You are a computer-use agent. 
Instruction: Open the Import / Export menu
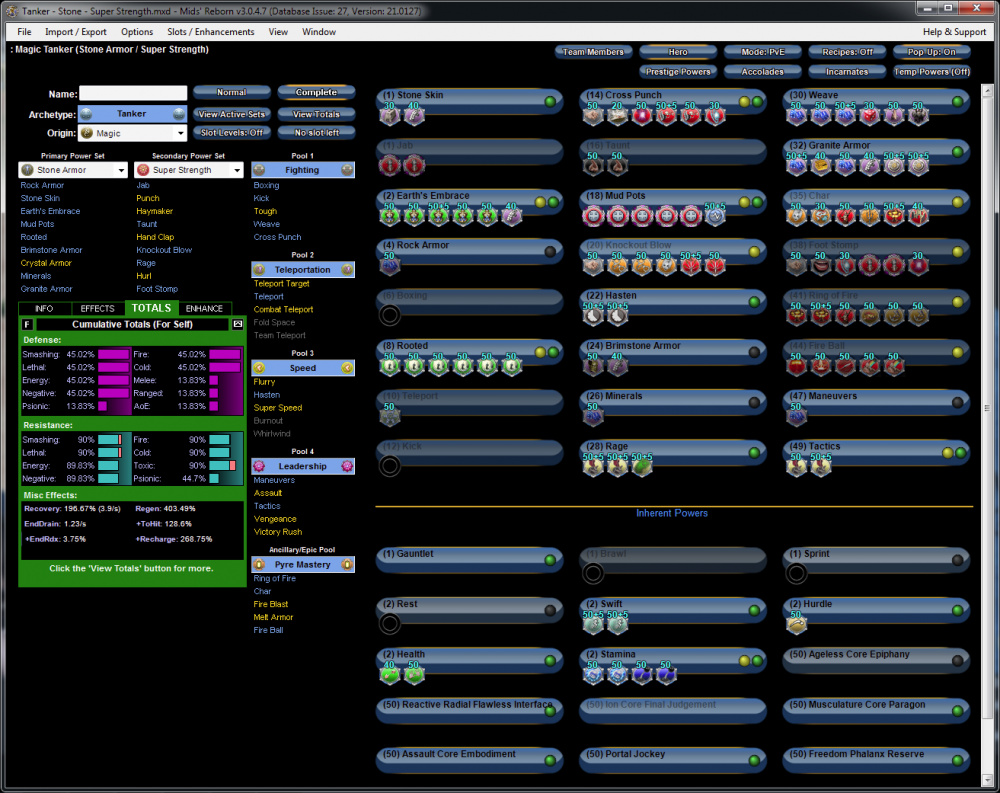point(76,32)
